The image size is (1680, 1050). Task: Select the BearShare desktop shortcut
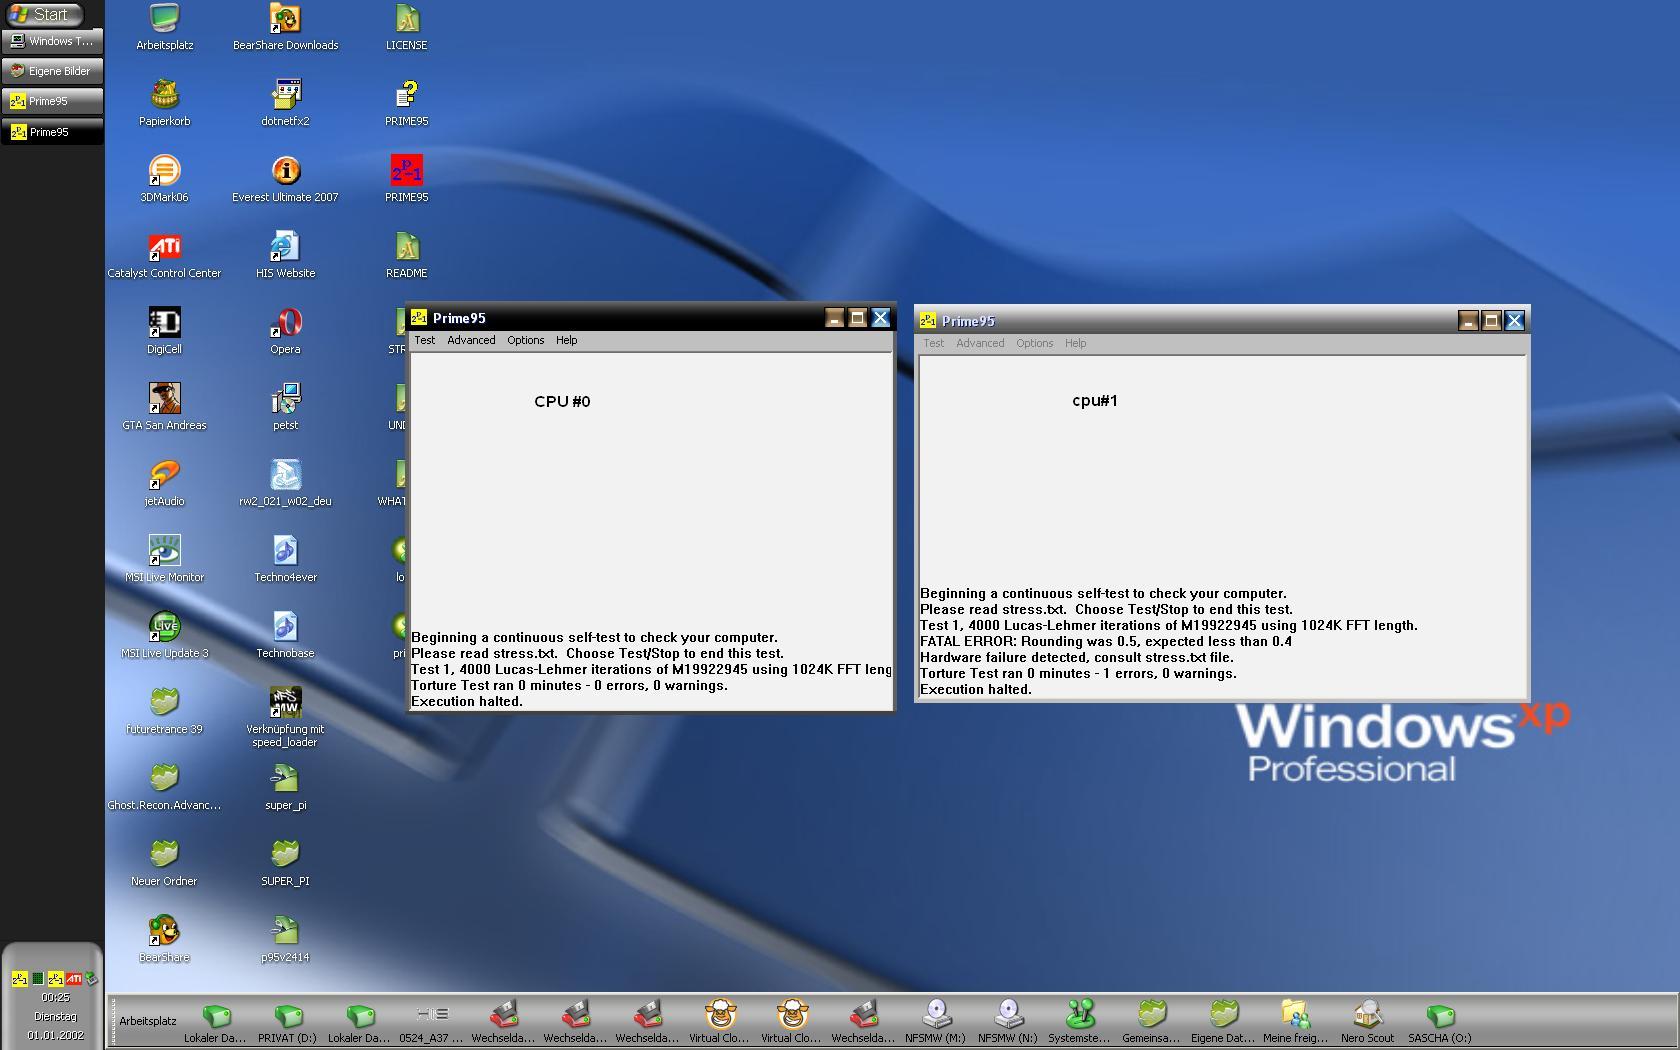[x=164, y=939]
